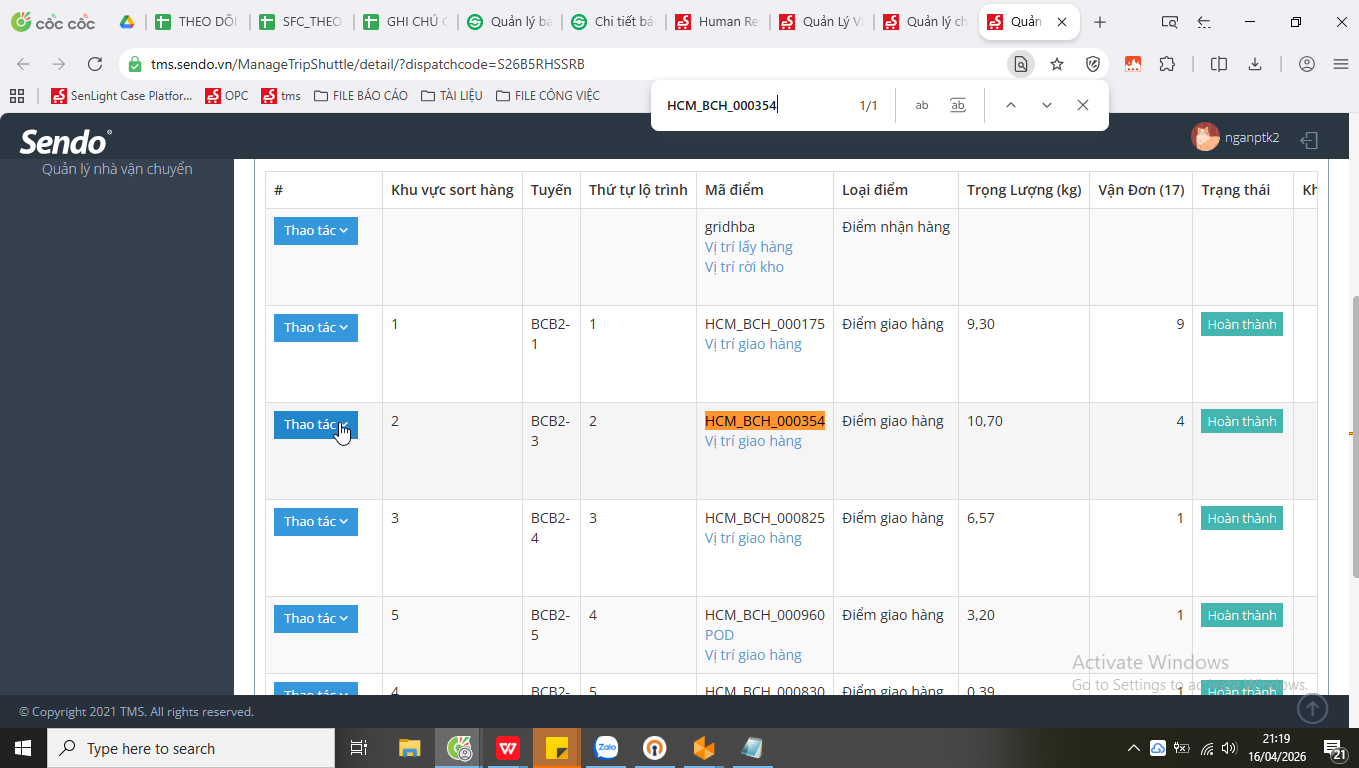The image size is (1359, 768).
Task: Click the Trọng Lượng (kg) column header
Action: 1023,190
